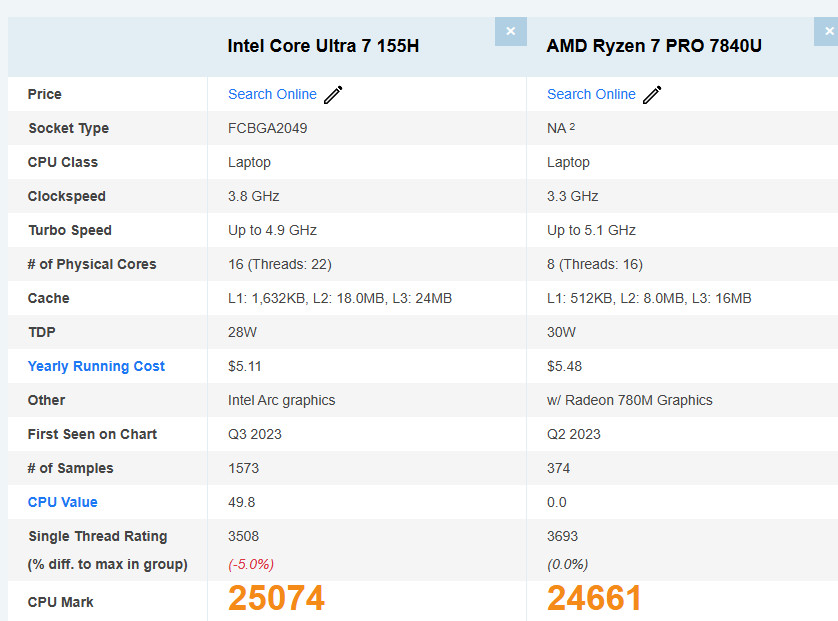Click the Intel Arc graphics text
The width and height of the screenshot is (838, 621).
click(281, 400)
